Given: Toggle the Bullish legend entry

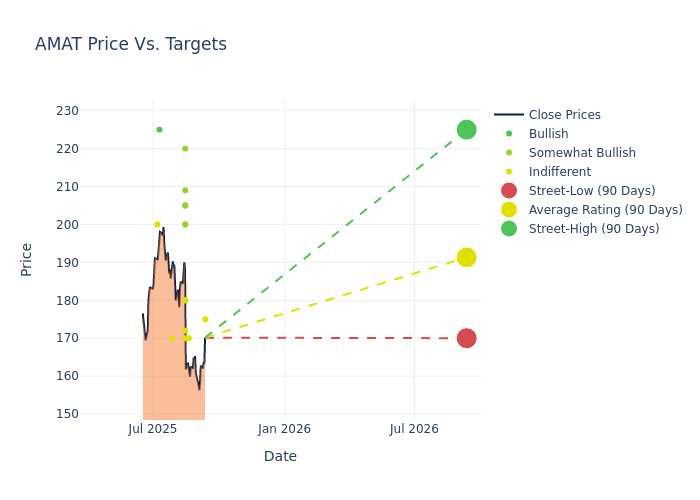Looking at the screenshot, I should tap(531, 134).
